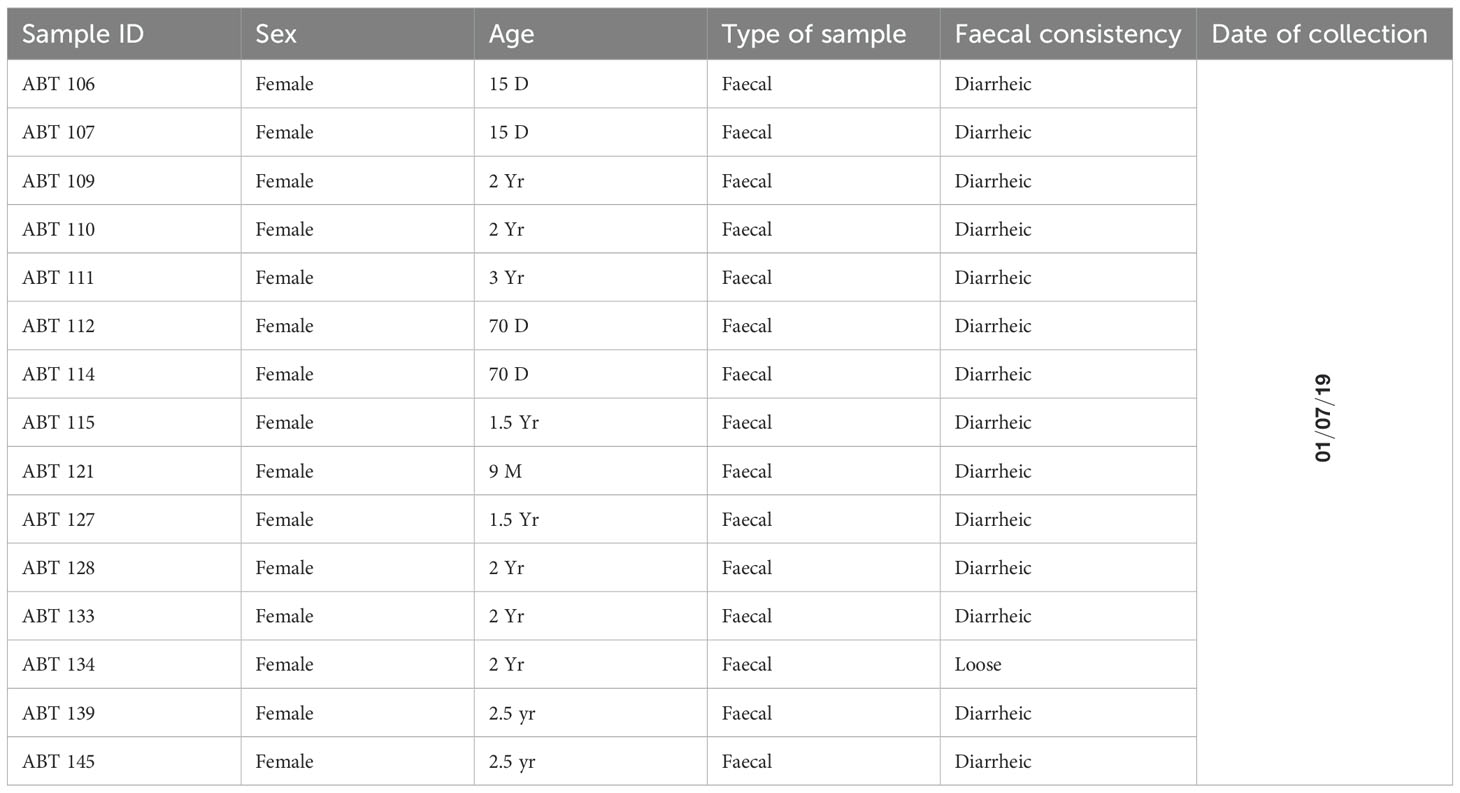Click the ABT 139 sample ID

58,713
